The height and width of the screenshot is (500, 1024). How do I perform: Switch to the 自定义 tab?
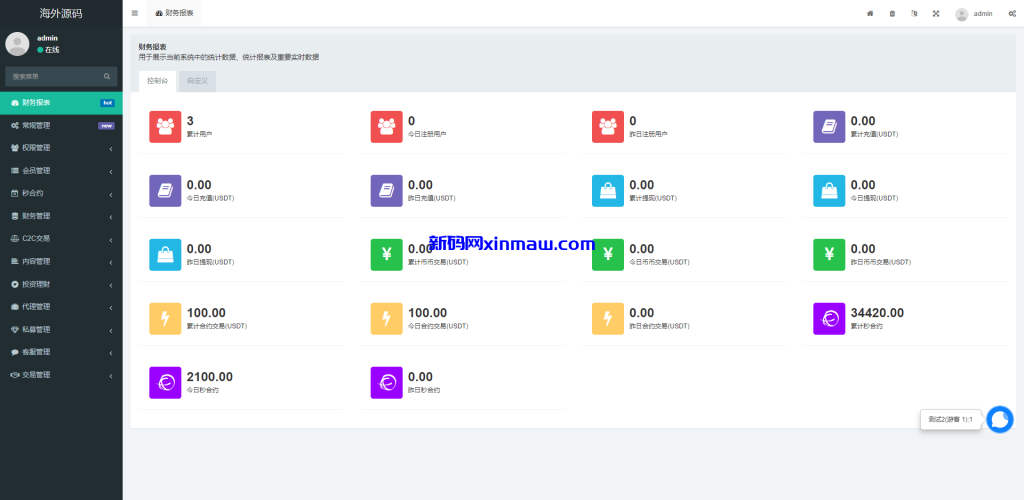tap(197, 81)
